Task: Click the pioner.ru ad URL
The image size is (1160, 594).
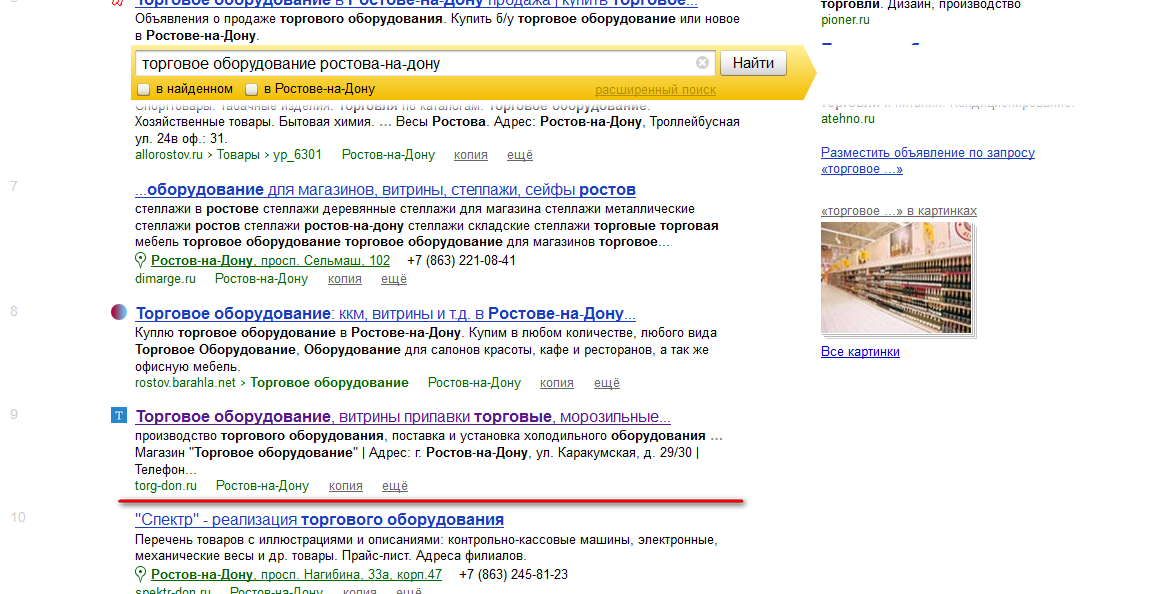Action: pyautogui.click(x=845, y=20)
